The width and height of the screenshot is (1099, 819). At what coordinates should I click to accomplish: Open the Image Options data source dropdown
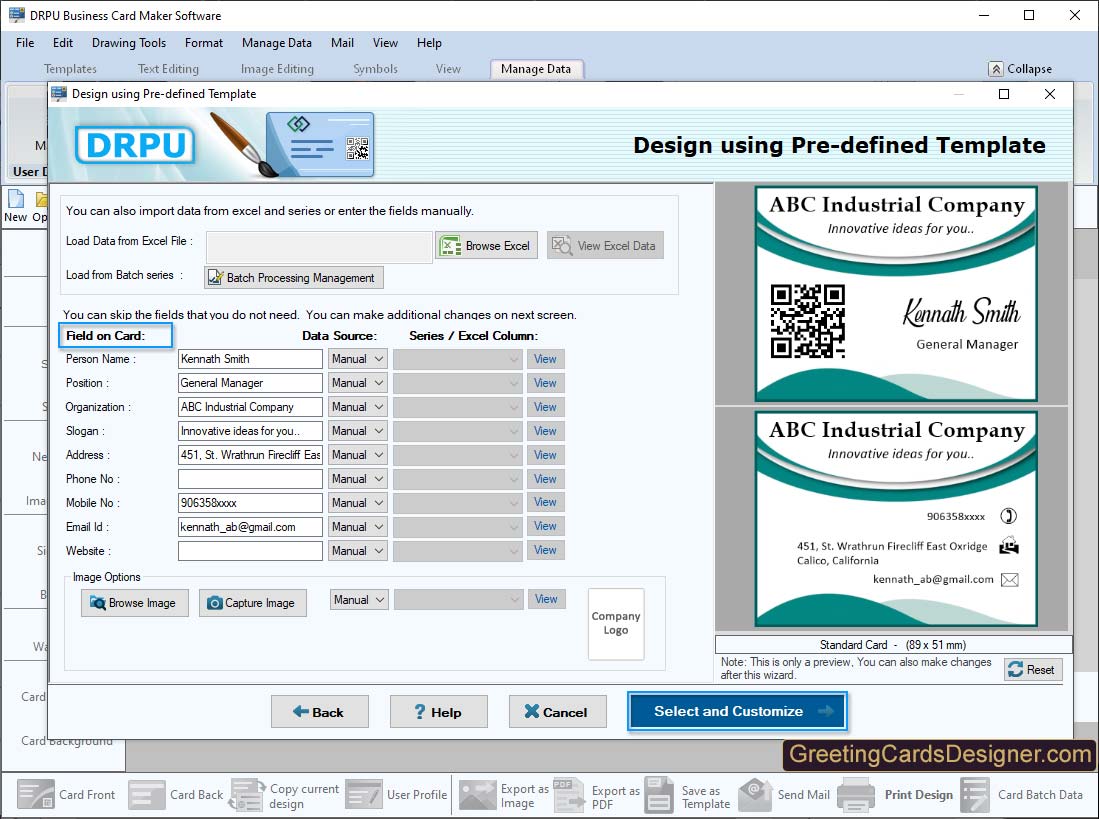[x=359, y=600]
